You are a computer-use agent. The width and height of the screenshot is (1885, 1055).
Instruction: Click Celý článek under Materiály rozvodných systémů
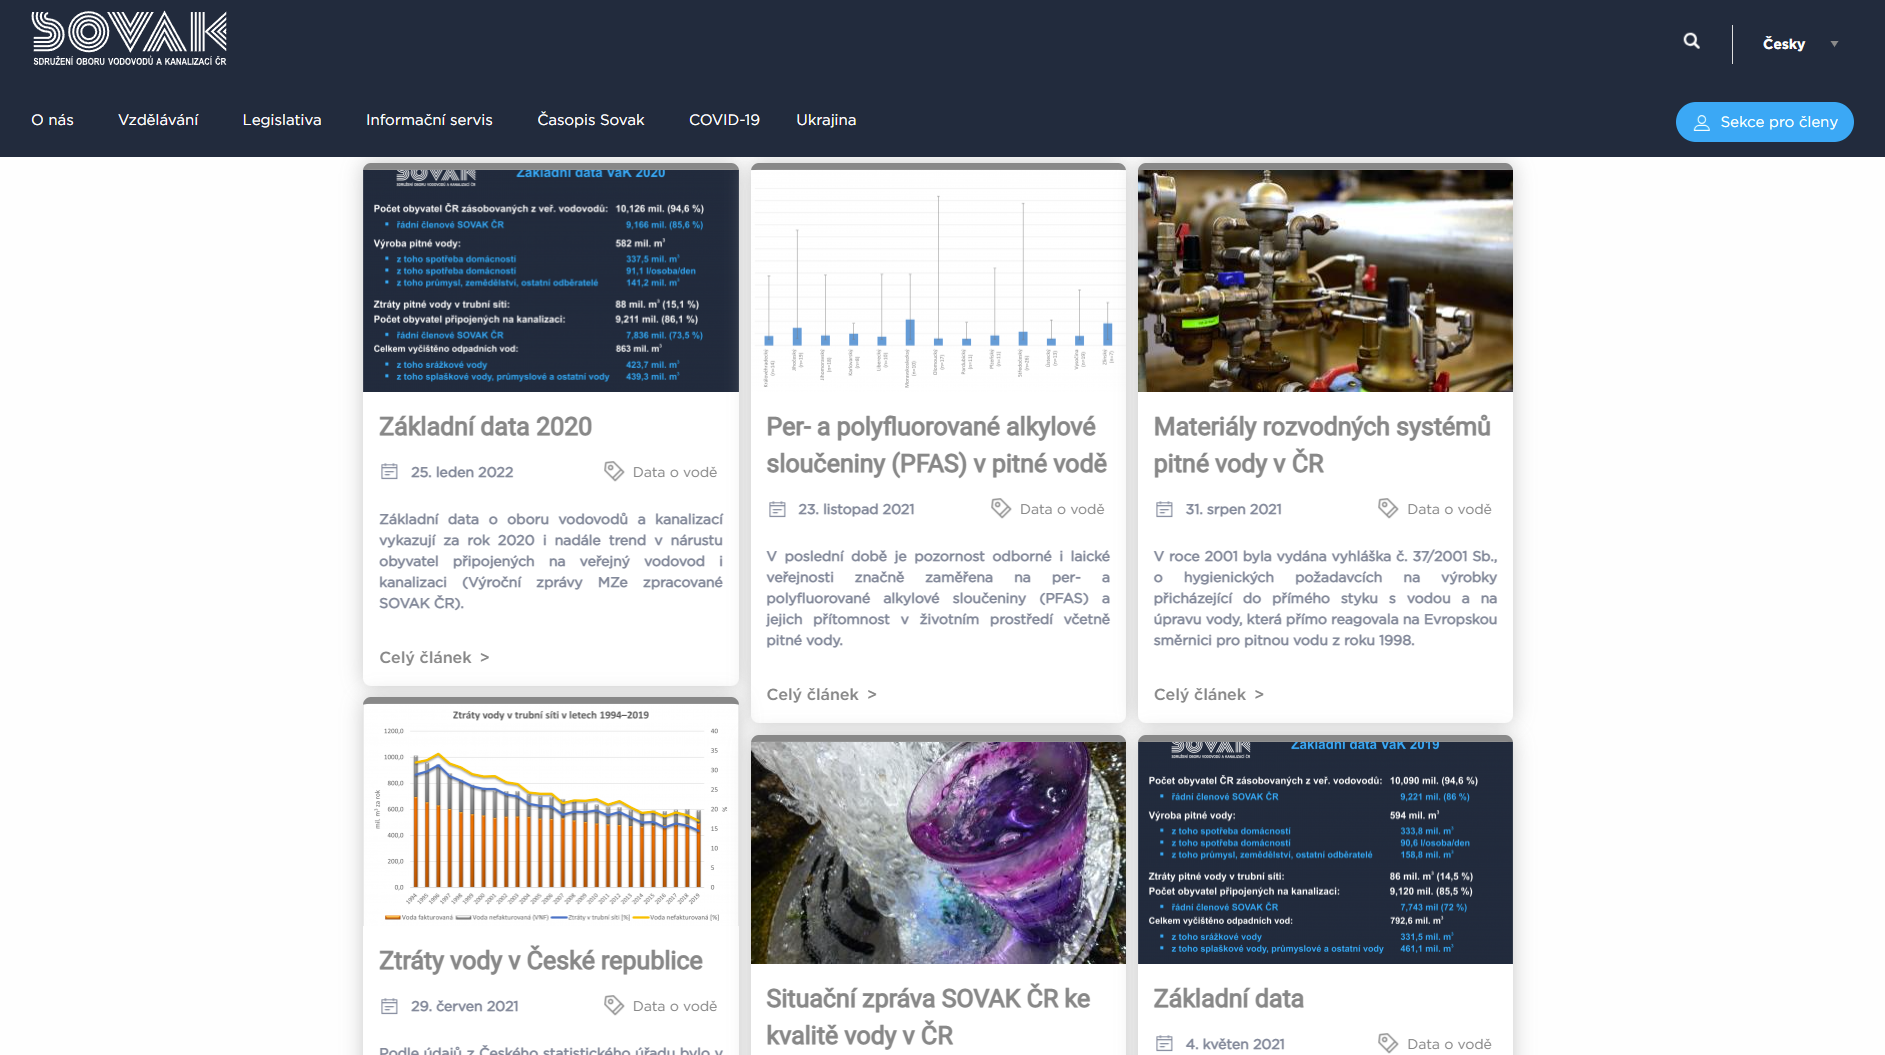(1208, 695)
